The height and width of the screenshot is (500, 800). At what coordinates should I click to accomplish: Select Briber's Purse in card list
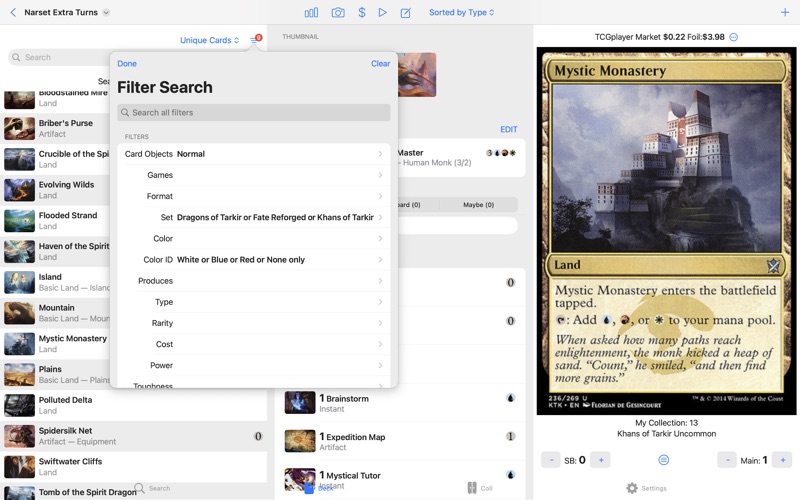pos(55,129)
